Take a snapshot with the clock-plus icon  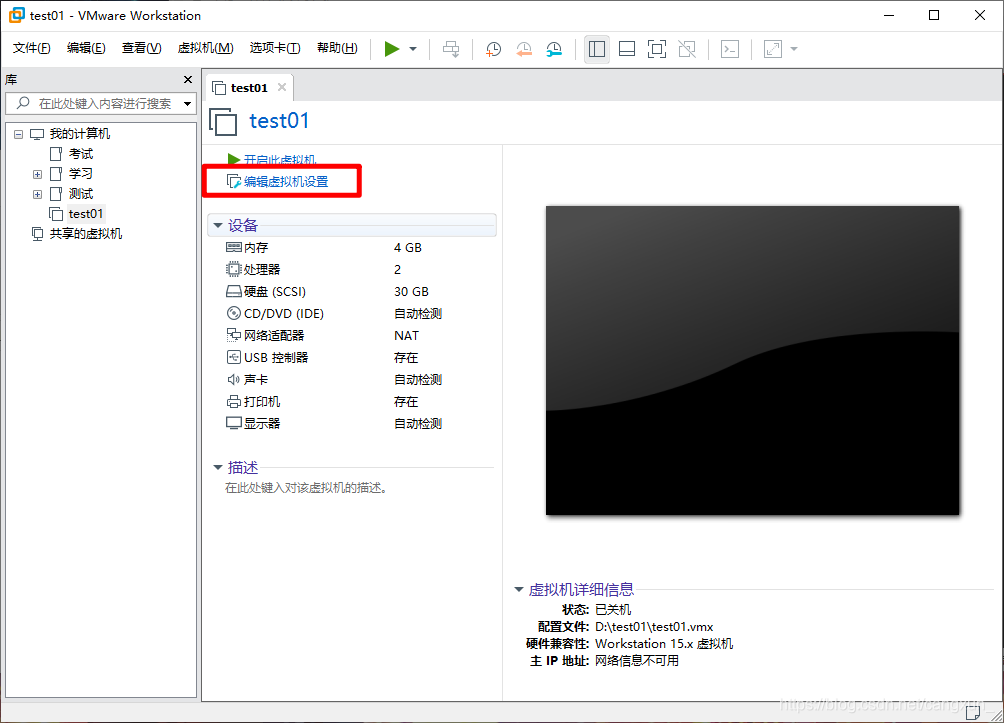pyautogui.click(x=493, y=49)
